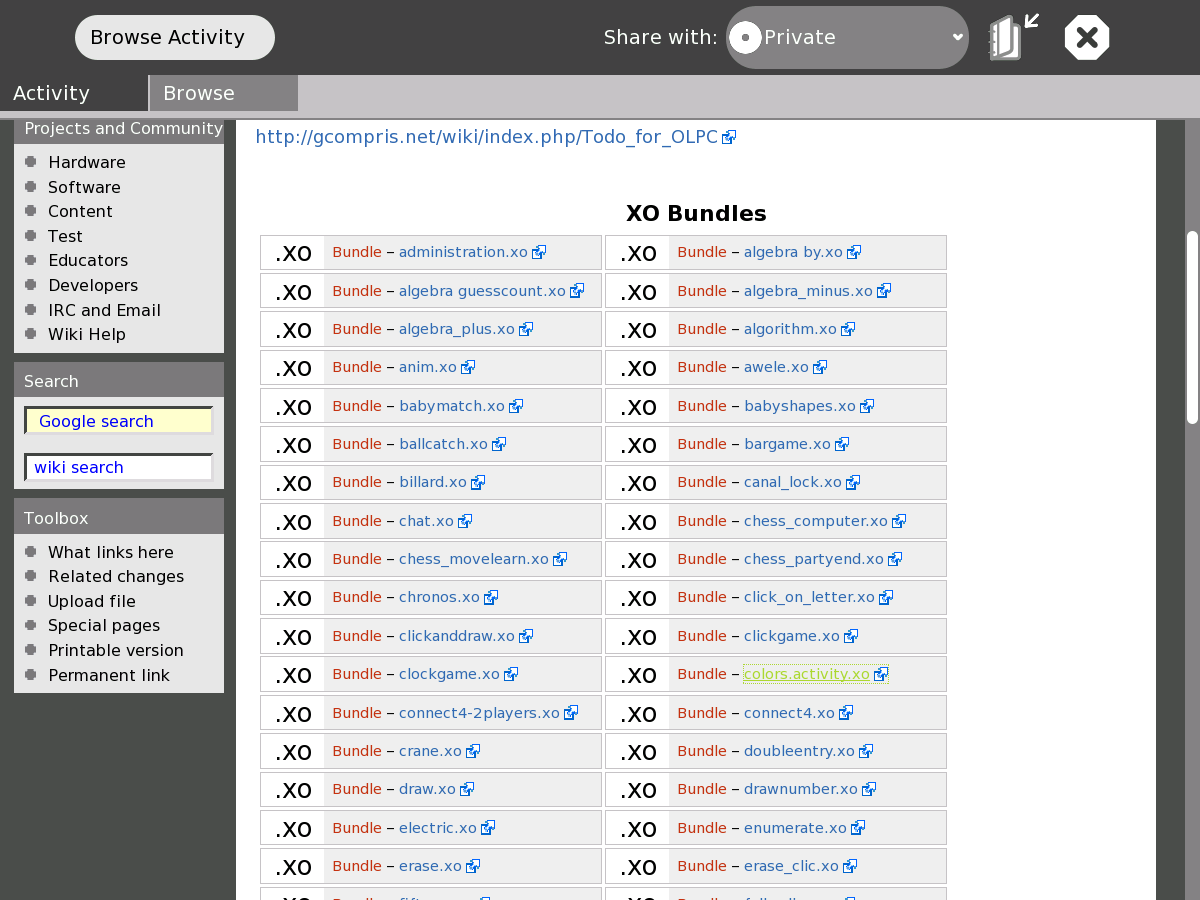Click the .XO icon beside chess_computer.xo
This screenshot has height=900, width=1200.
coord(638,522)
